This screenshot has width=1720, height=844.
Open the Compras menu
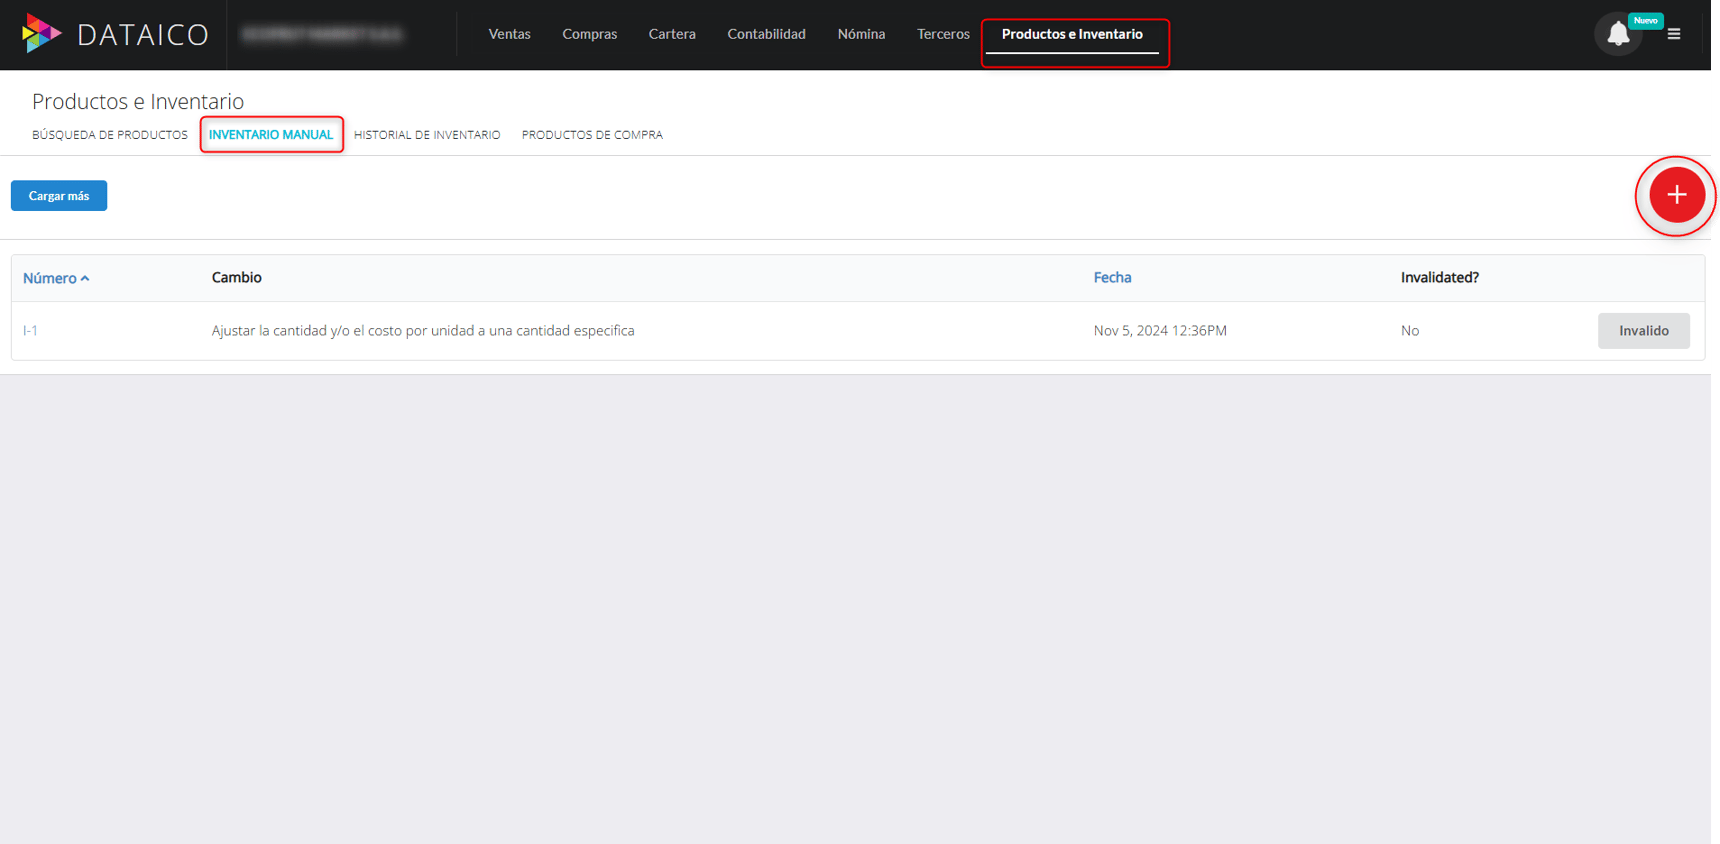(589, 34)
